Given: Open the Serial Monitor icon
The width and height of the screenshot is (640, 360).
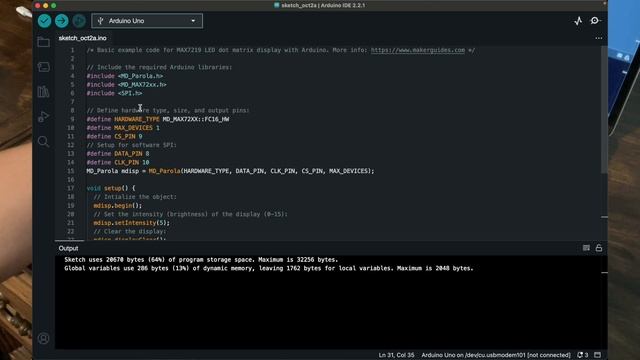Looking at the screenshot, I should pyautogui.click(x=595, y=20).
